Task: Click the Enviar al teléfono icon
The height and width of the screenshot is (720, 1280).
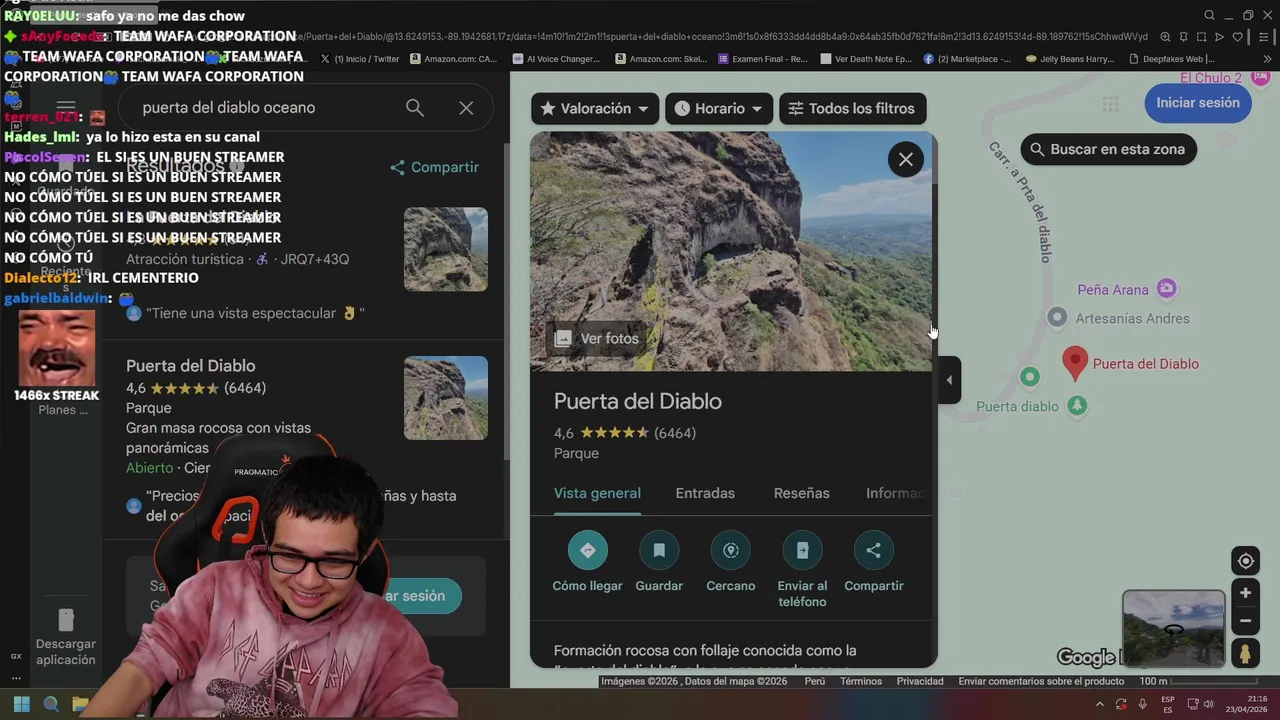Action: click(x=802, y=550)
